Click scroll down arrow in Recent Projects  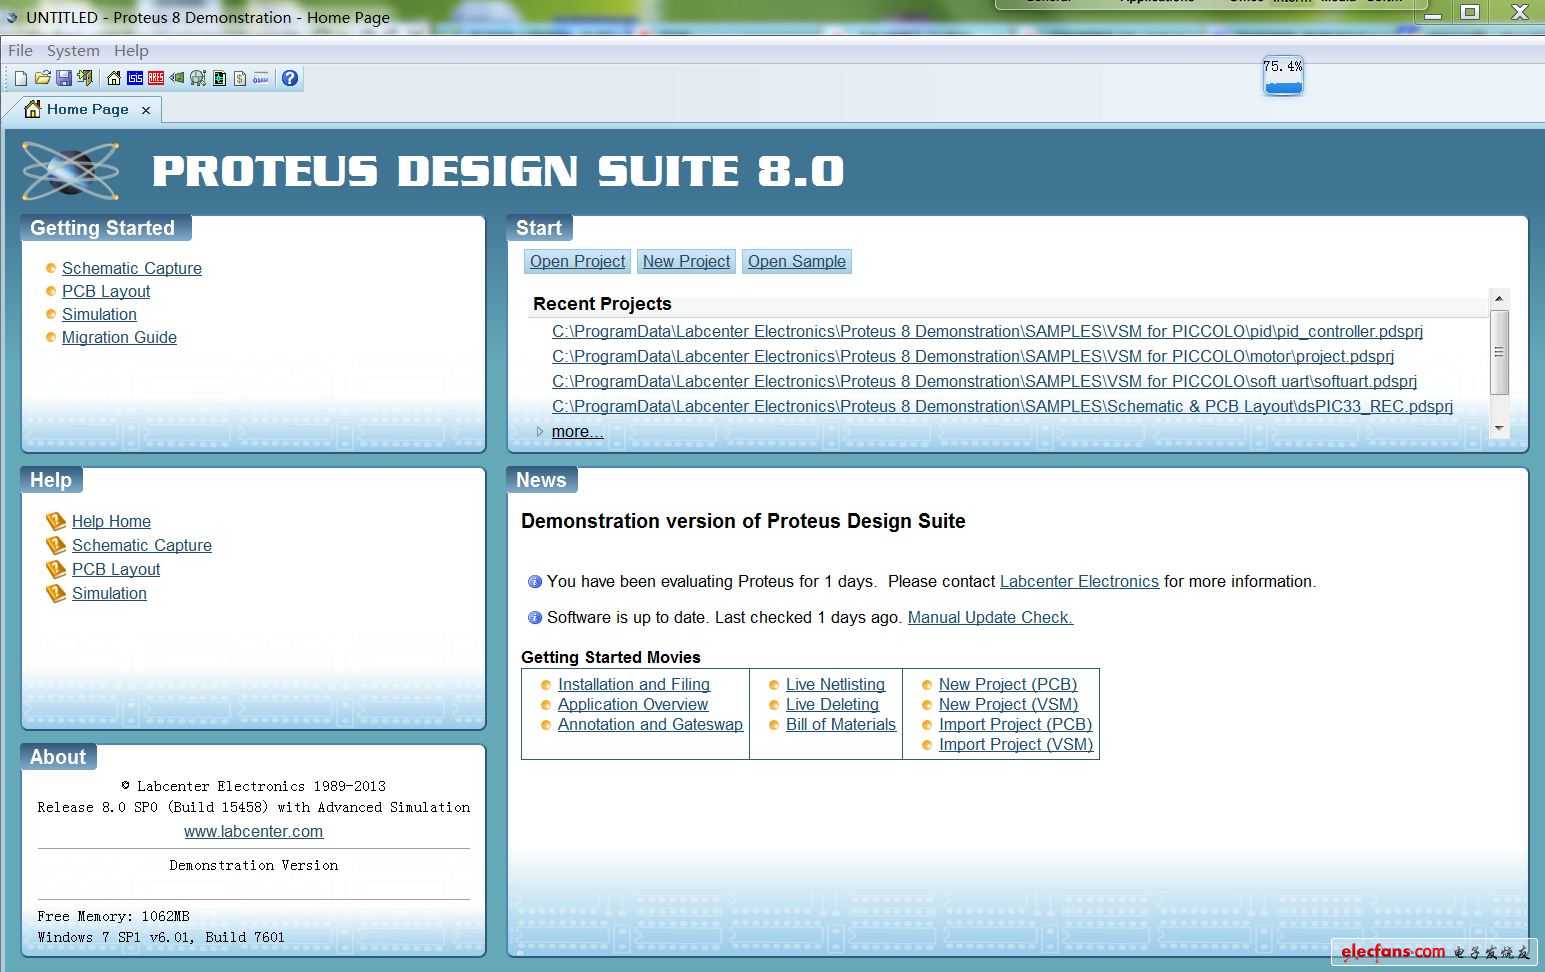coord(1498,428)
